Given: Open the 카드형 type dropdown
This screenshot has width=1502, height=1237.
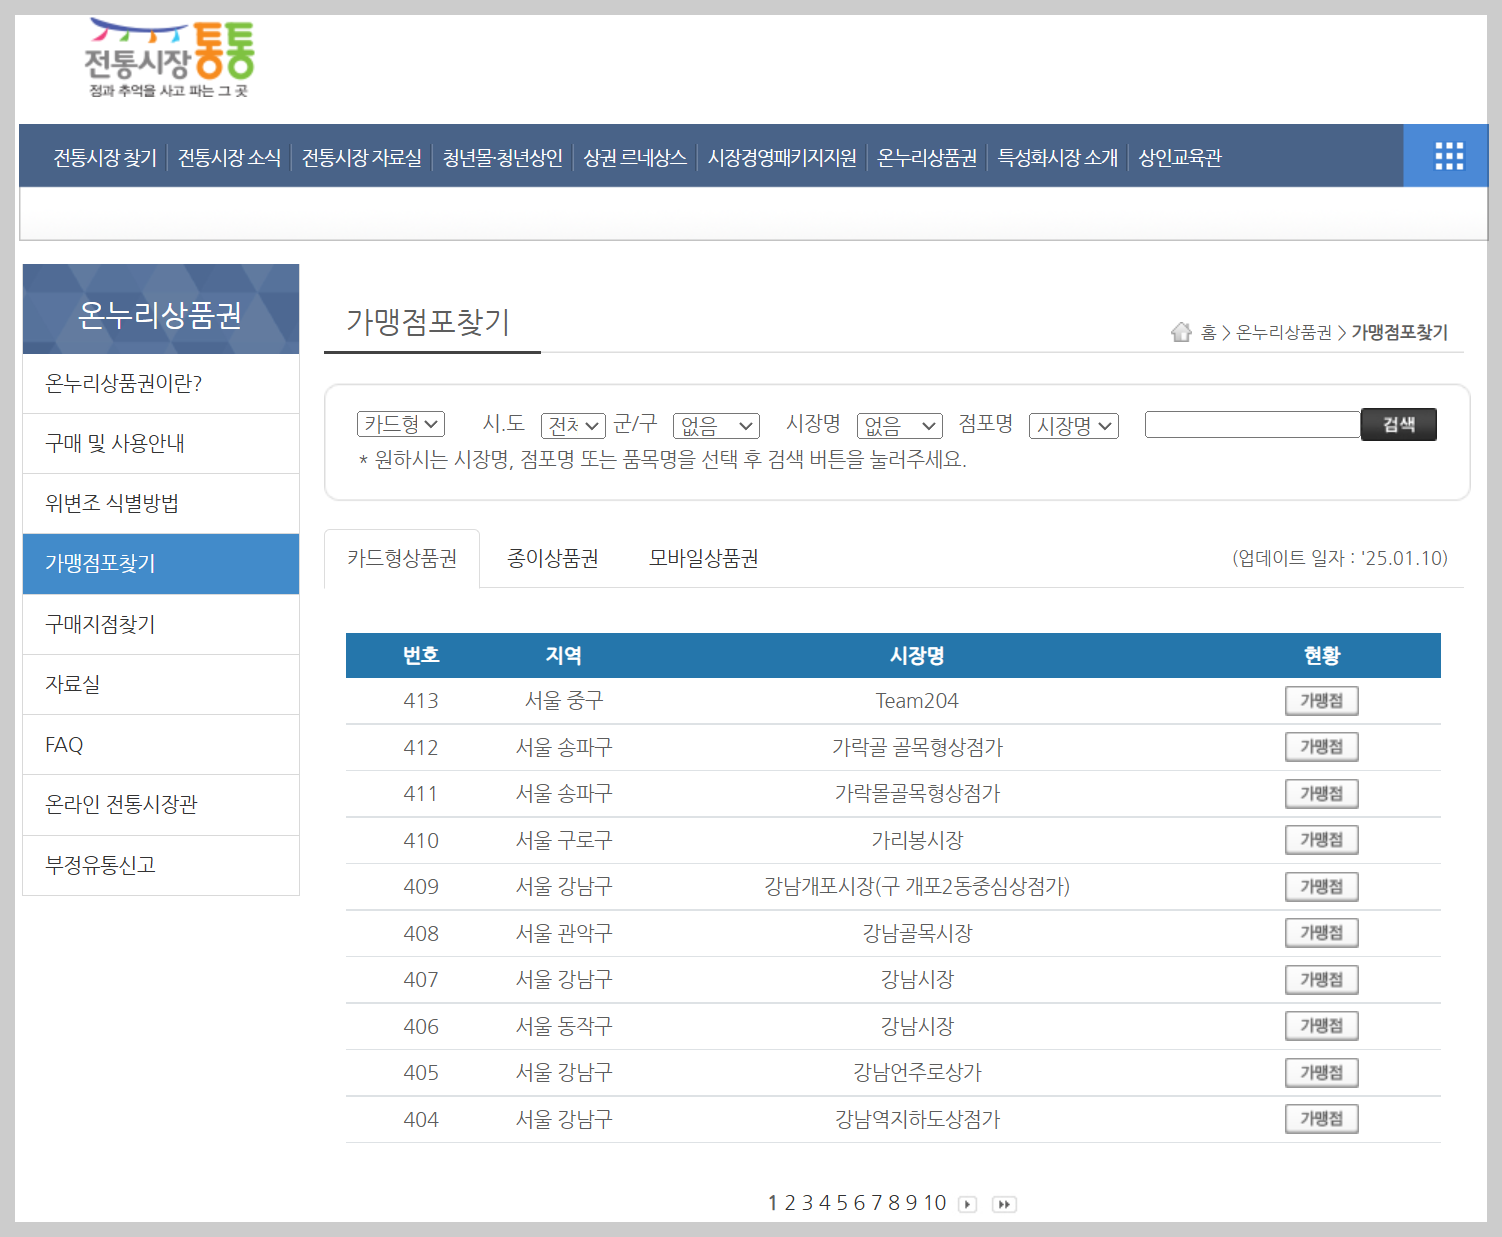Looking at the screenshot, I should [401, 424].
